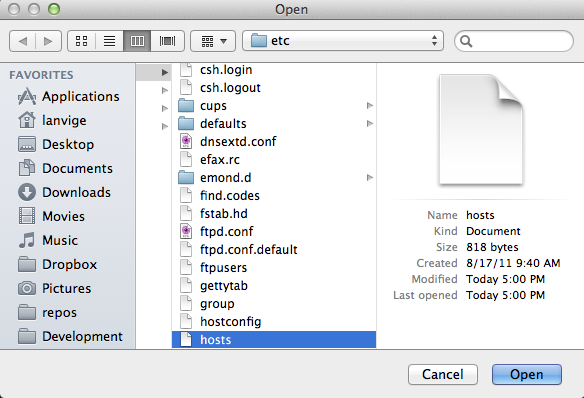The height and width of the screenshot is (398, 584).
Task: Switch to Cover Flow view
Action: coord(168,41)
